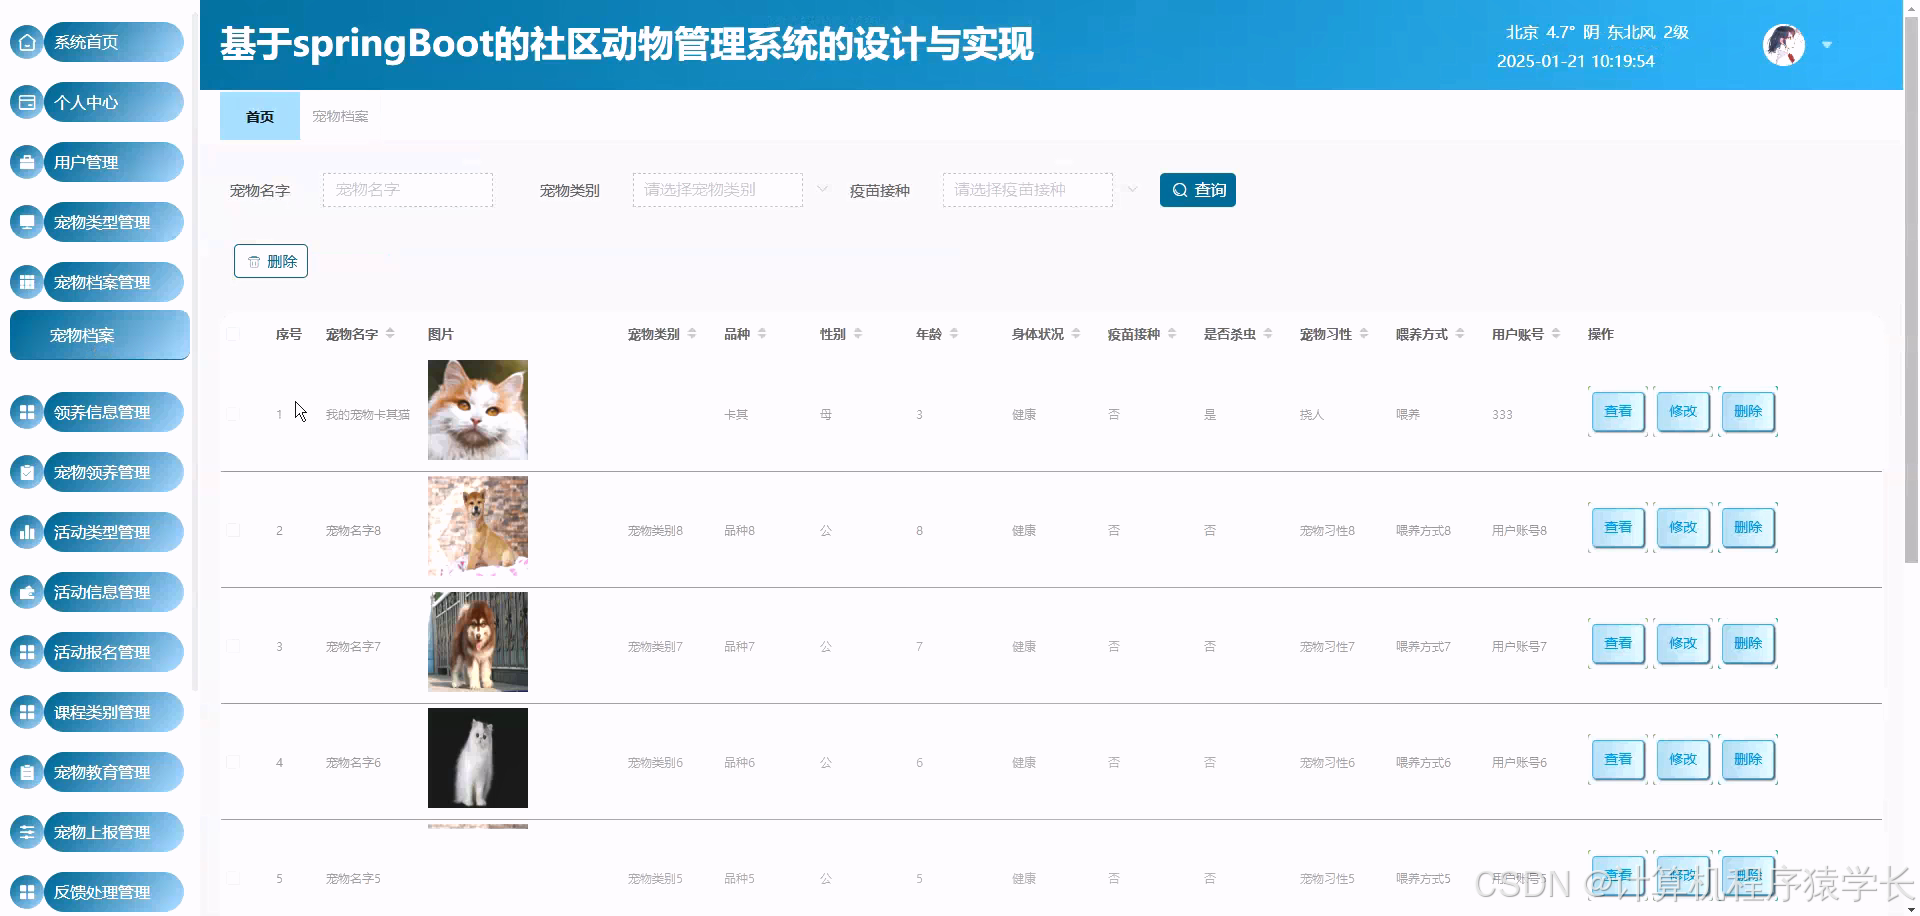Viewport: 1920px width, 916px height.
Task: Switch to the 首页 tab
Action: pyautogui.click(x=259, y=116)
